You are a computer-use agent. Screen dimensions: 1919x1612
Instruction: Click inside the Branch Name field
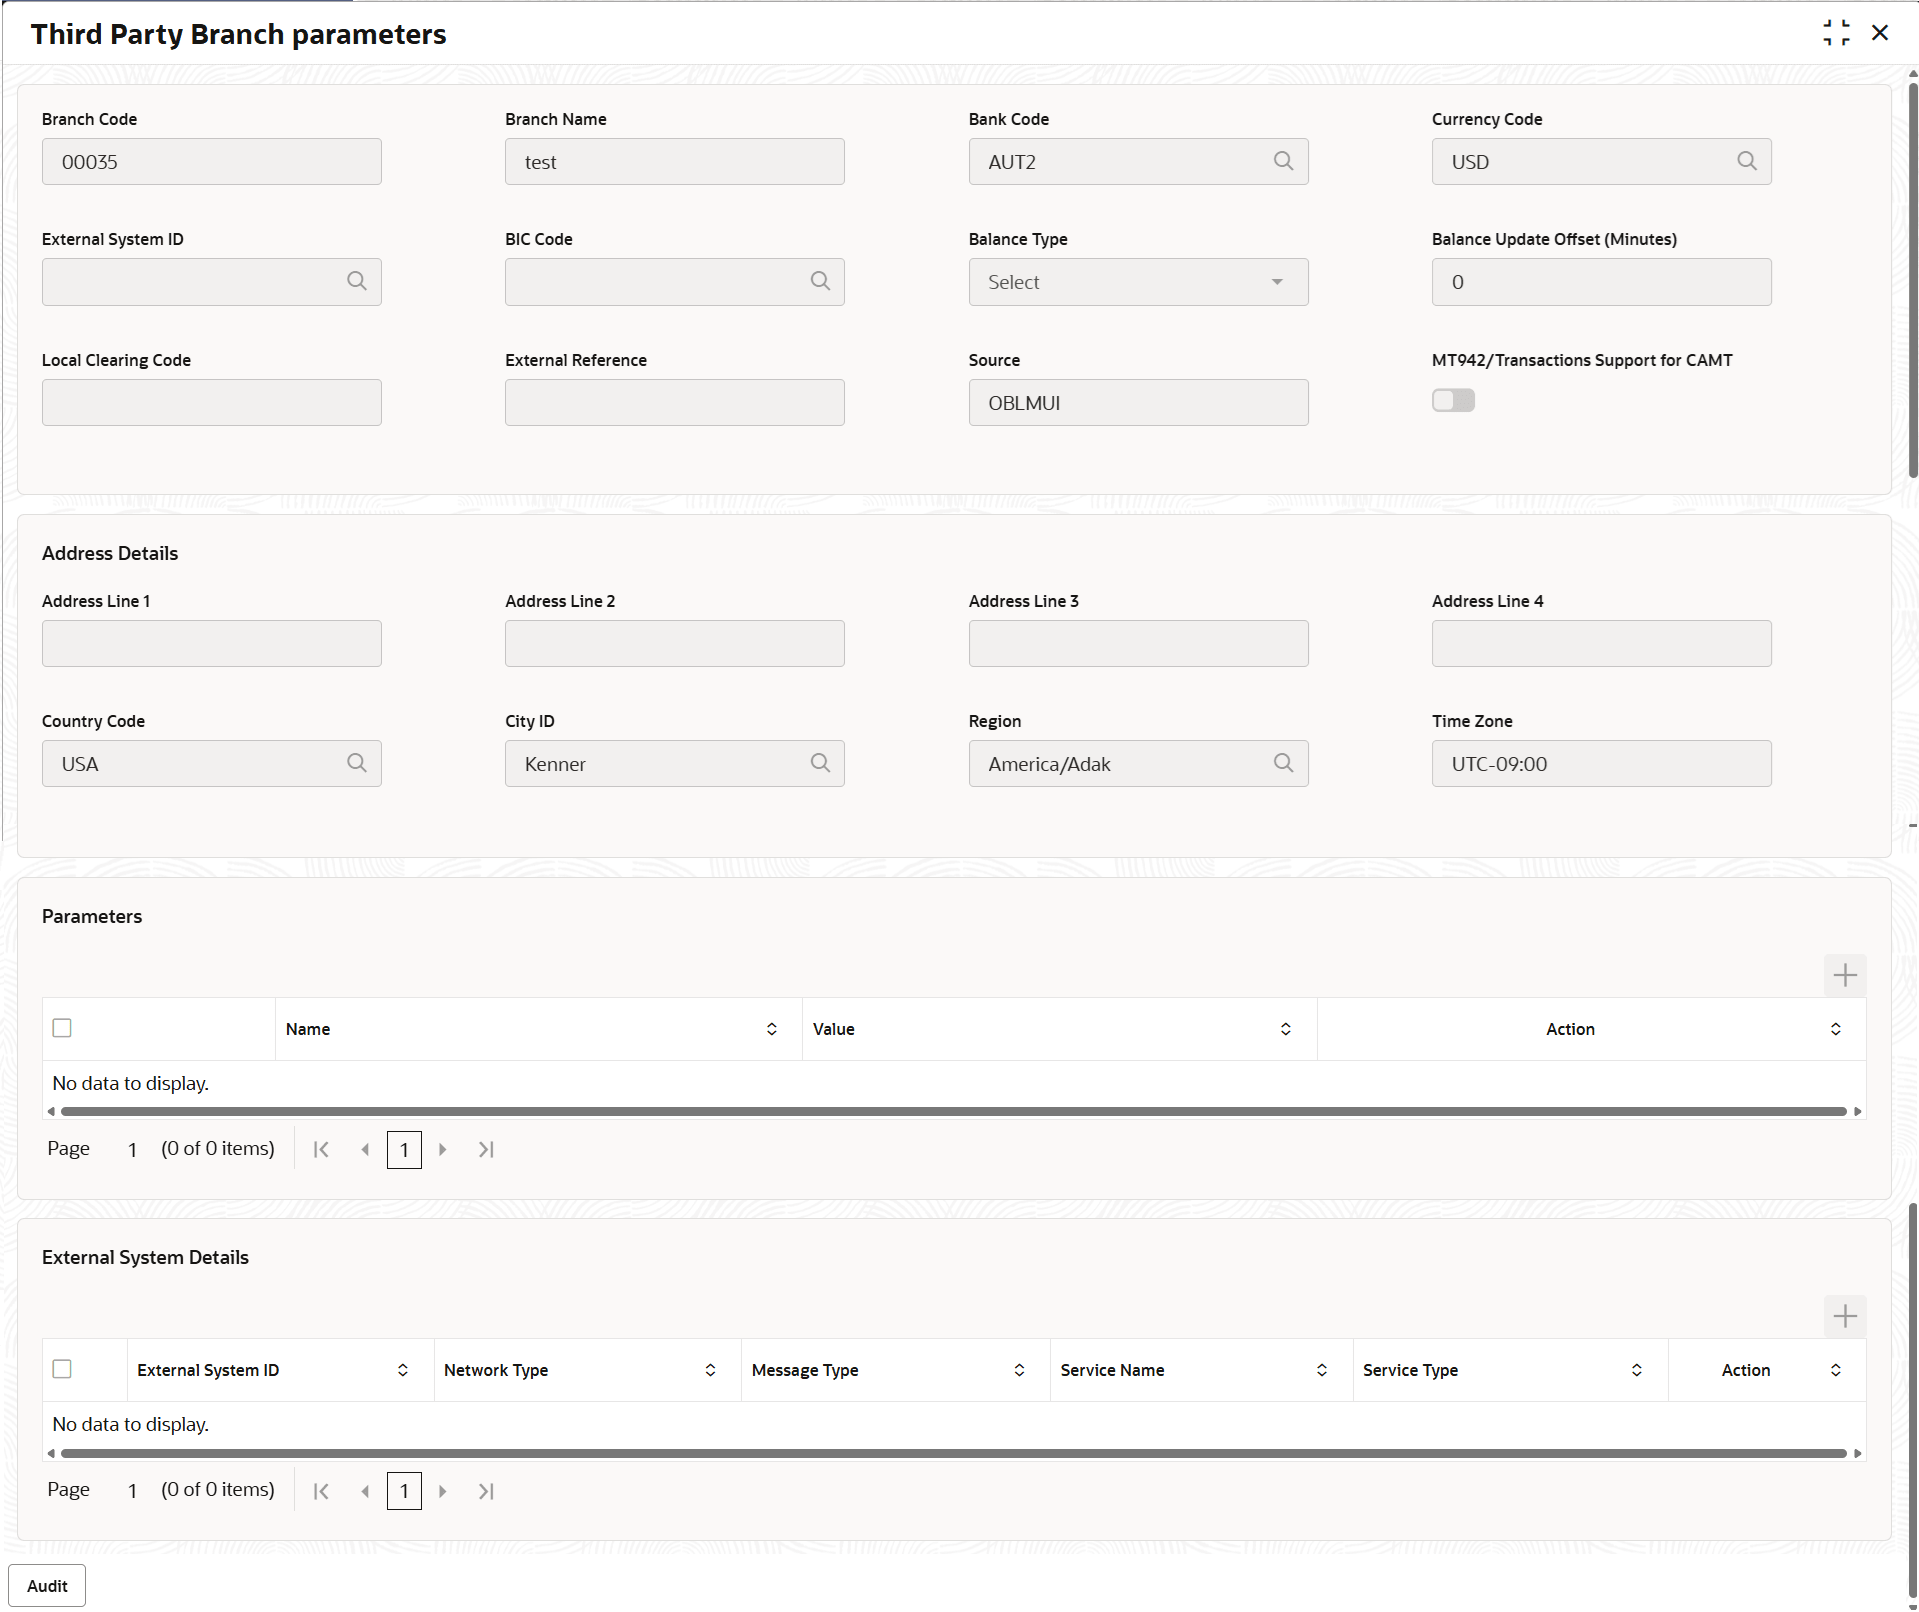point(674,161)
